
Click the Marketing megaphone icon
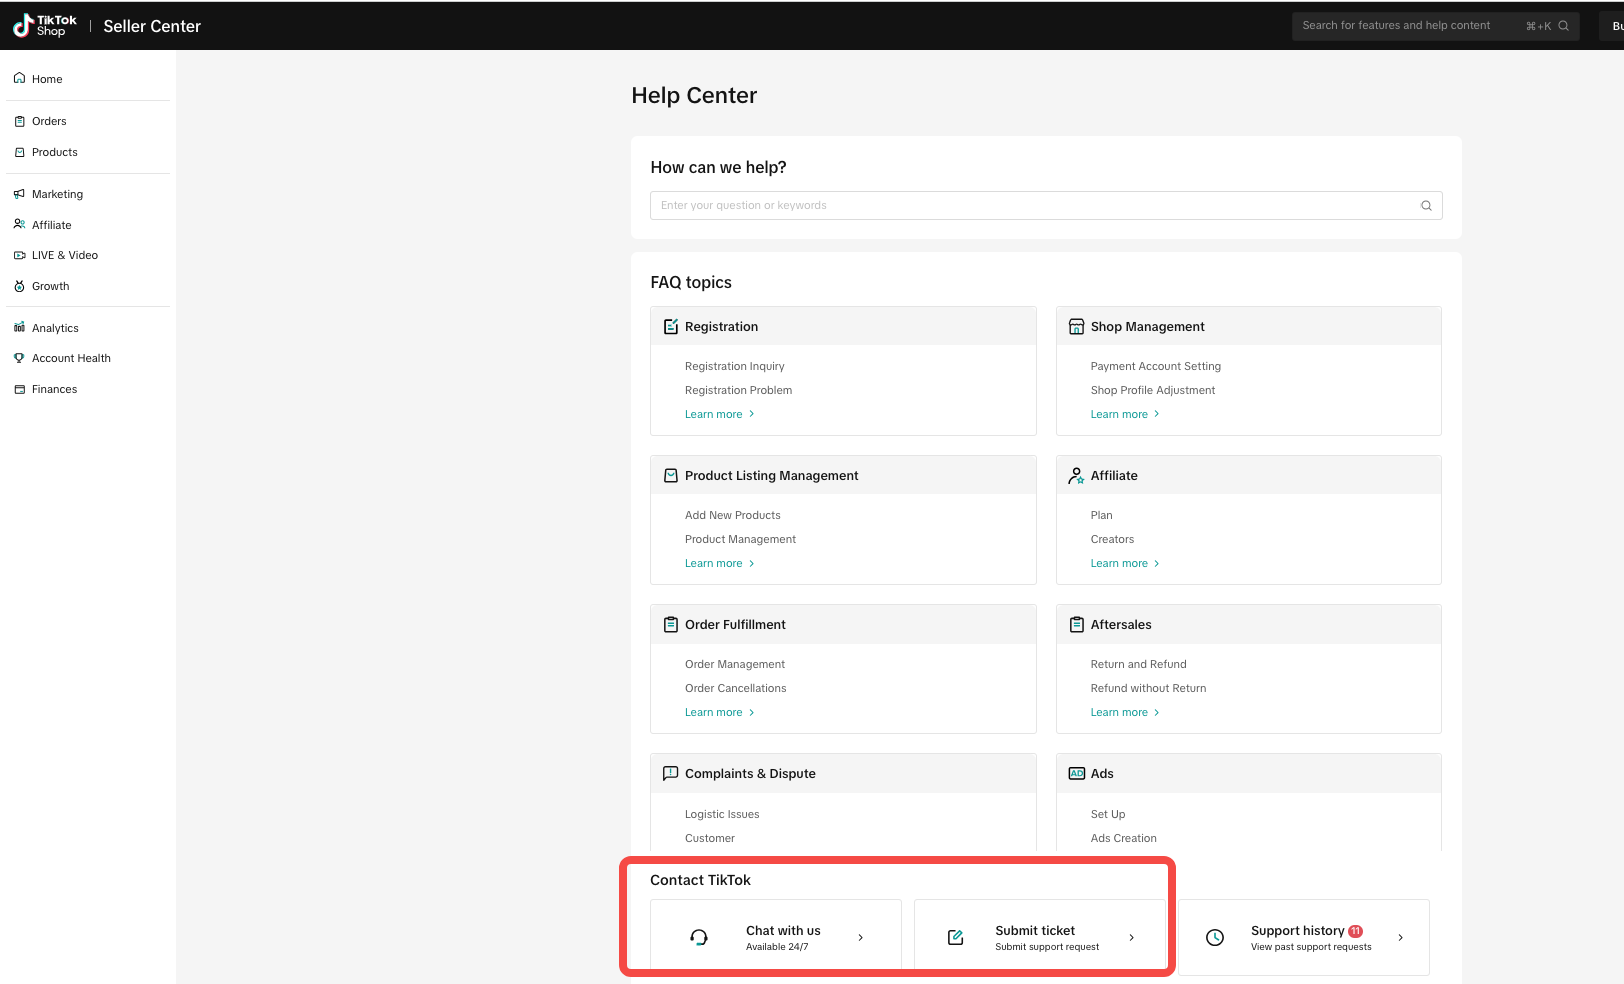(19, 194)
